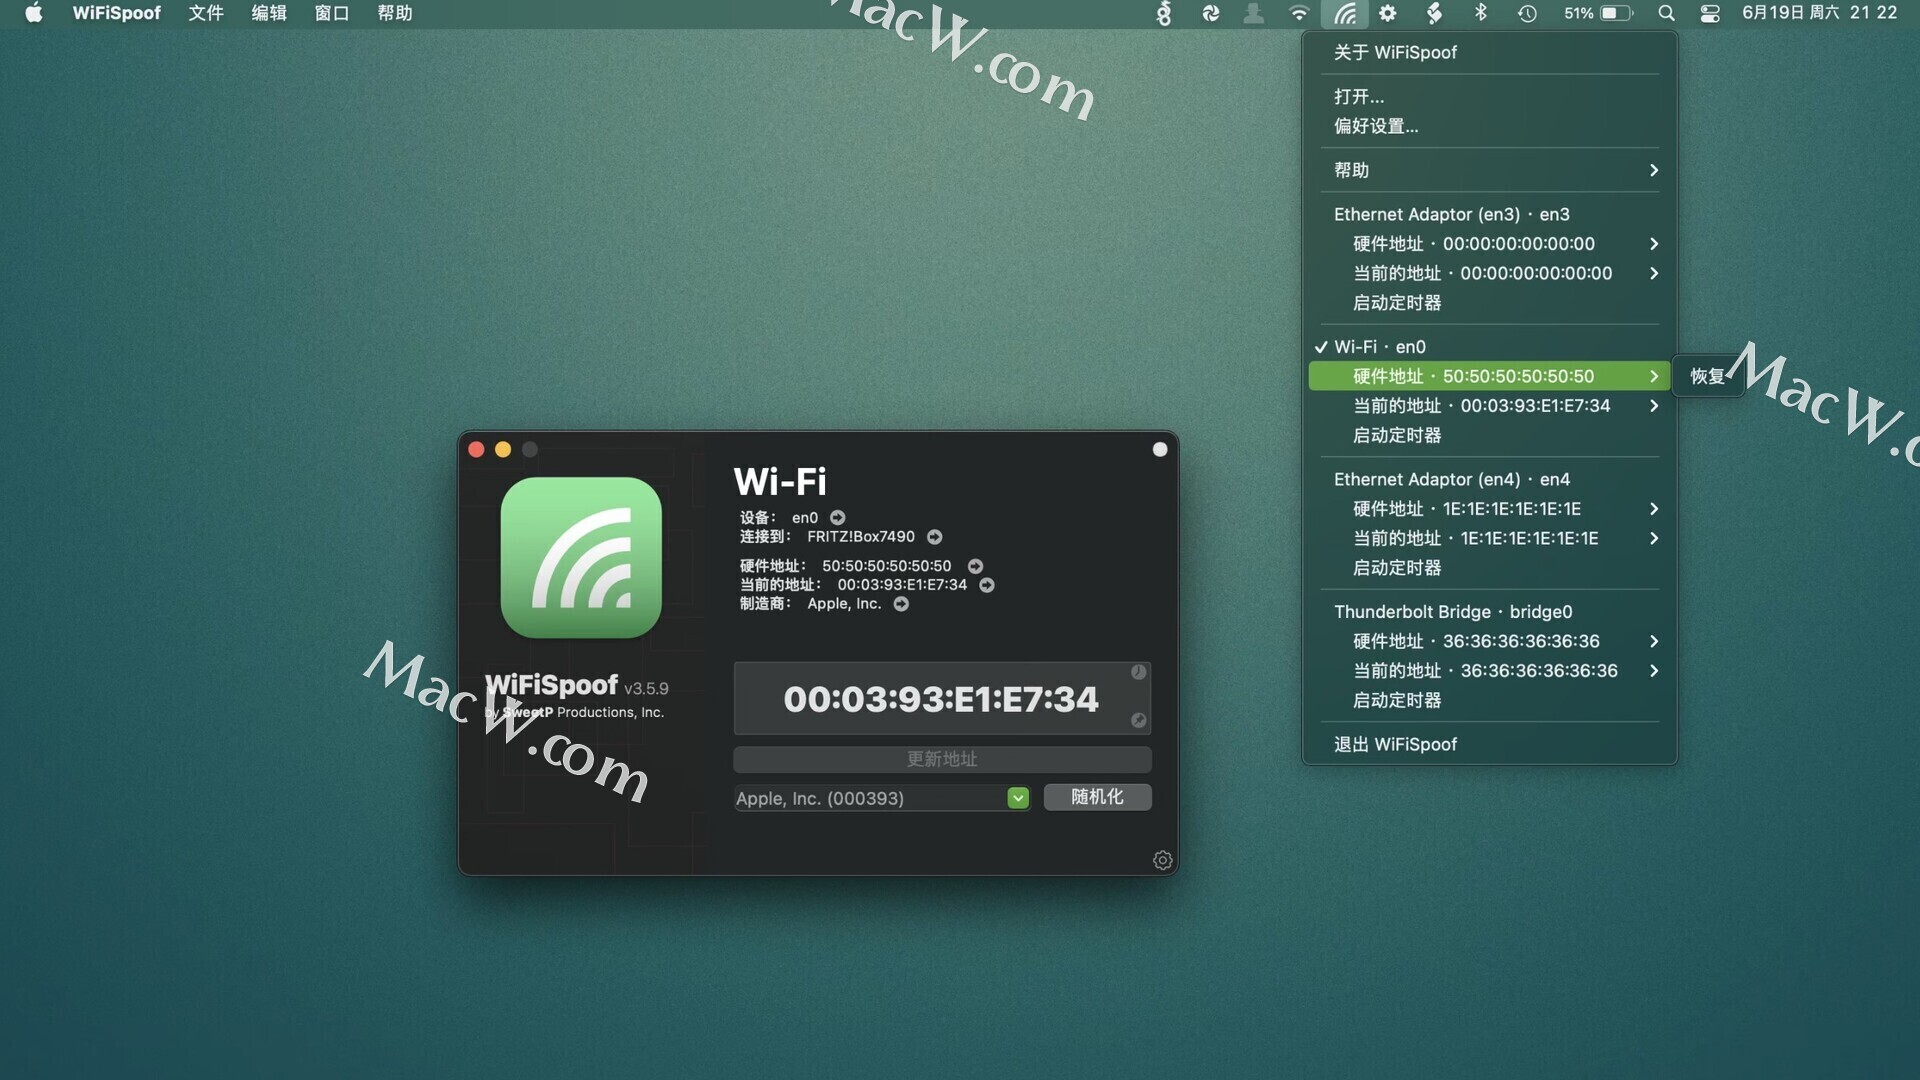Open Spotlight search from the menu bar
The height and width of the screenshot is (1080, 1920).
(1666, 13)
